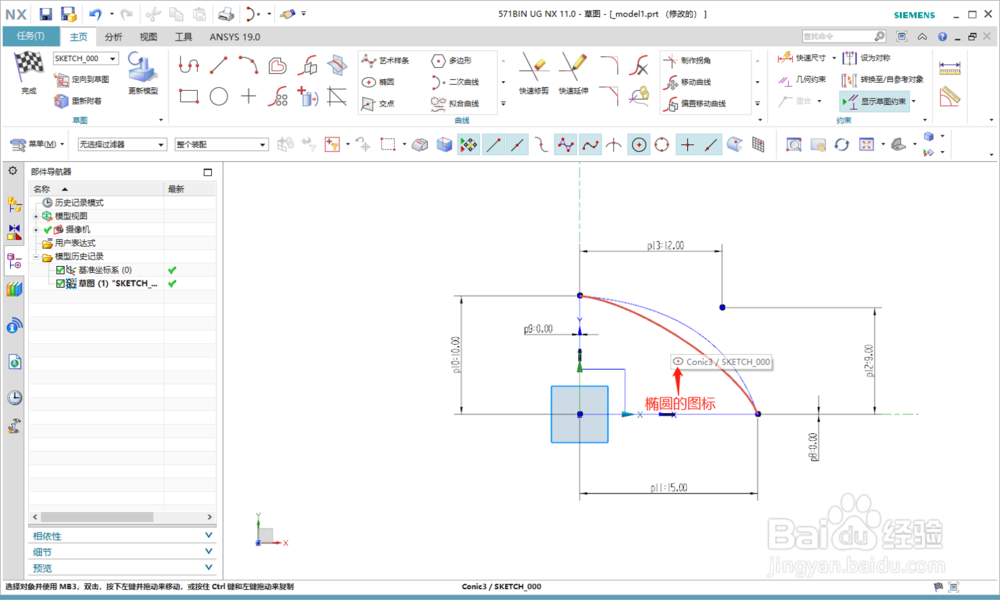Select the Point tool plus icon
Screen dimensions: 1000x600
(x=248, y=96)
